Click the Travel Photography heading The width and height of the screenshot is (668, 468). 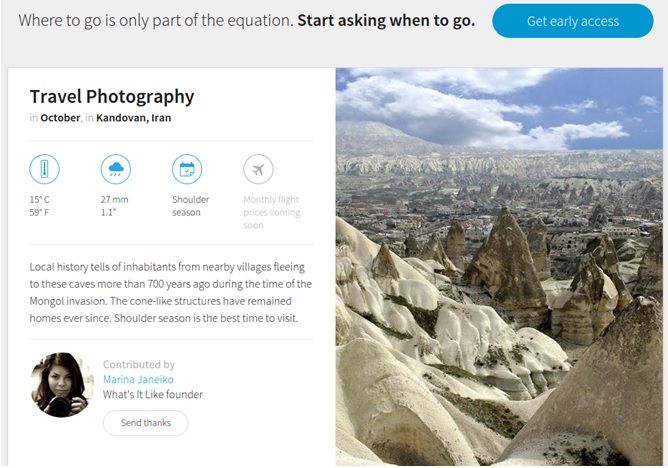coord(112,96)
